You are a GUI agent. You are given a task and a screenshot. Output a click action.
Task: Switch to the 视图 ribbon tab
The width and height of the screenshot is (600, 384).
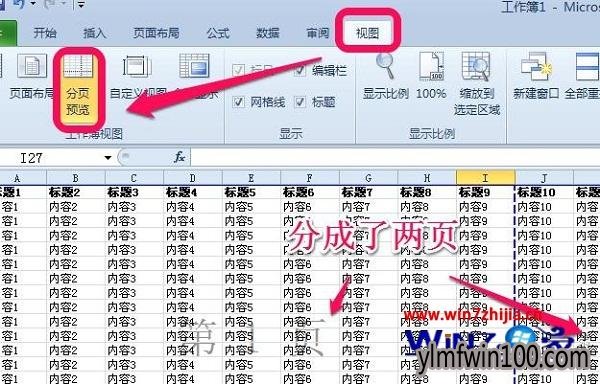367,33
